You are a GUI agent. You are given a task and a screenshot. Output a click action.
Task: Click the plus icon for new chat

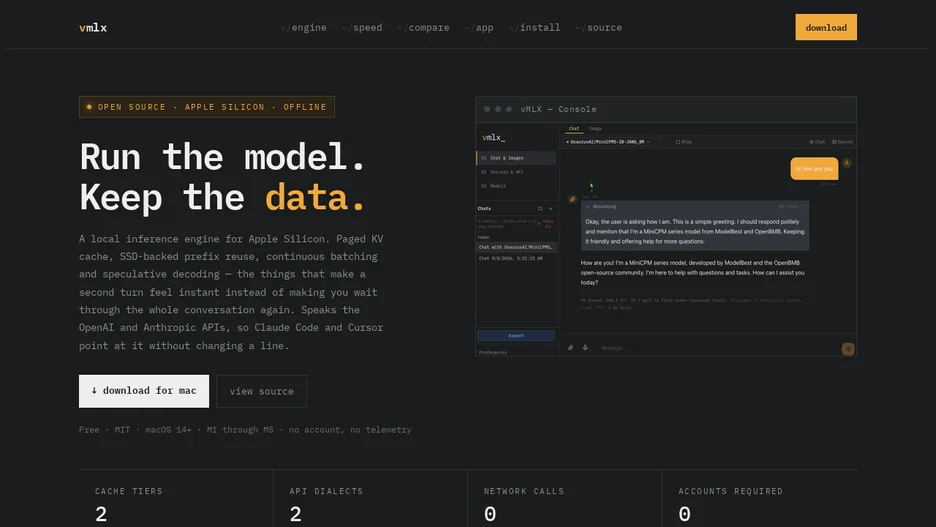coord(550,209)
